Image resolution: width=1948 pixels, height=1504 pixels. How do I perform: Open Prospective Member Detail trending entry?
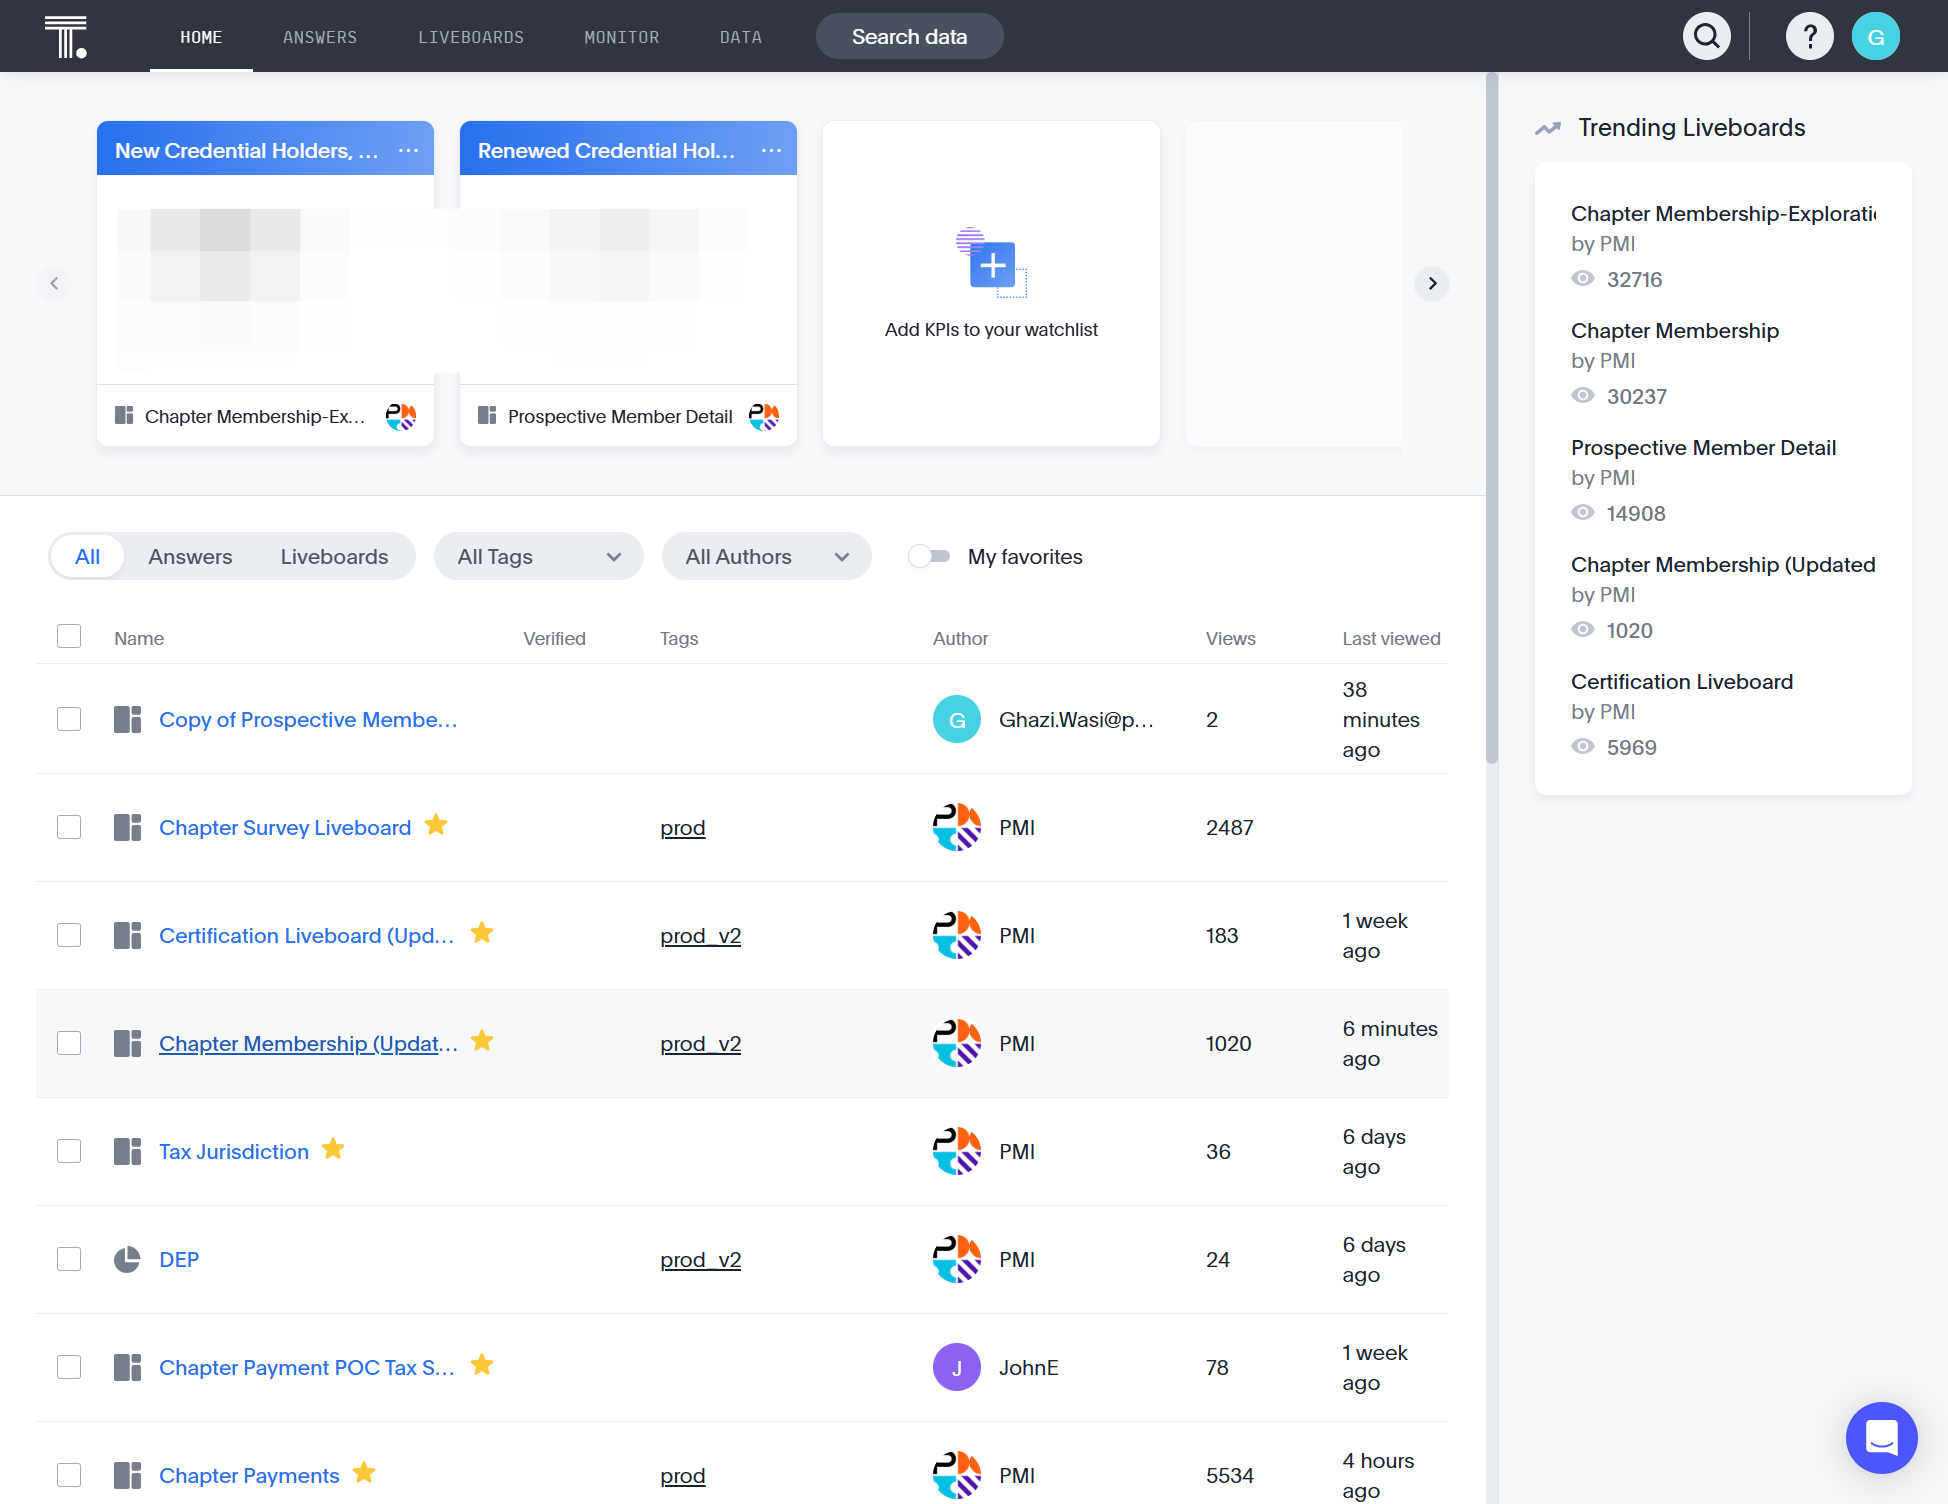(x=1704, y=448)
